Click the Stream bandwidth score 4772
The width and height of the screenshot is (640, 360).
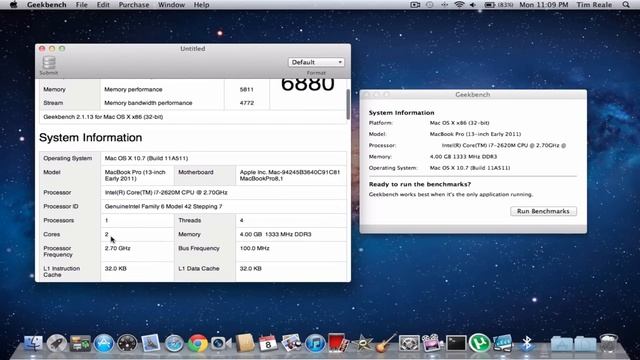247,103
